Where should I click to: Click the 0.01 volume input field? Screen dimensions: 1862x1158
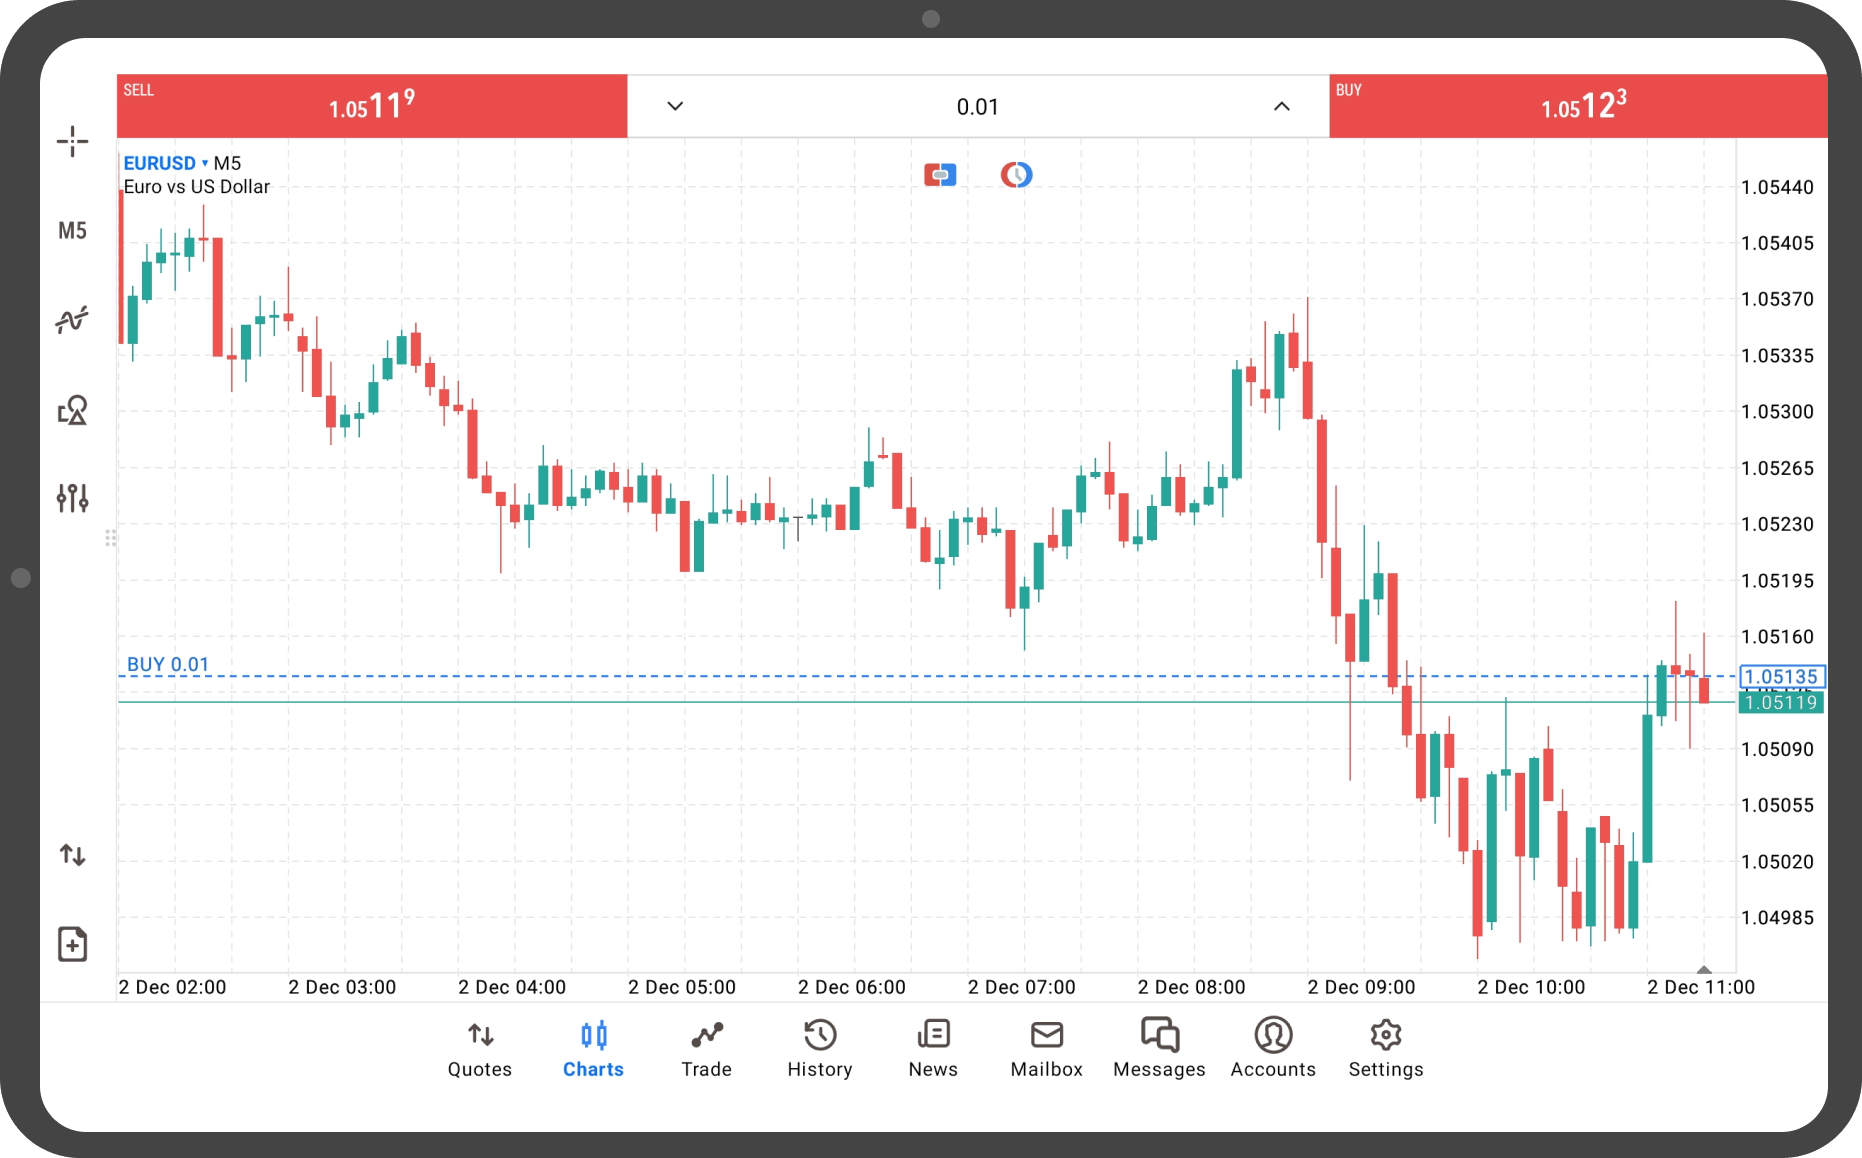point(978,106)
